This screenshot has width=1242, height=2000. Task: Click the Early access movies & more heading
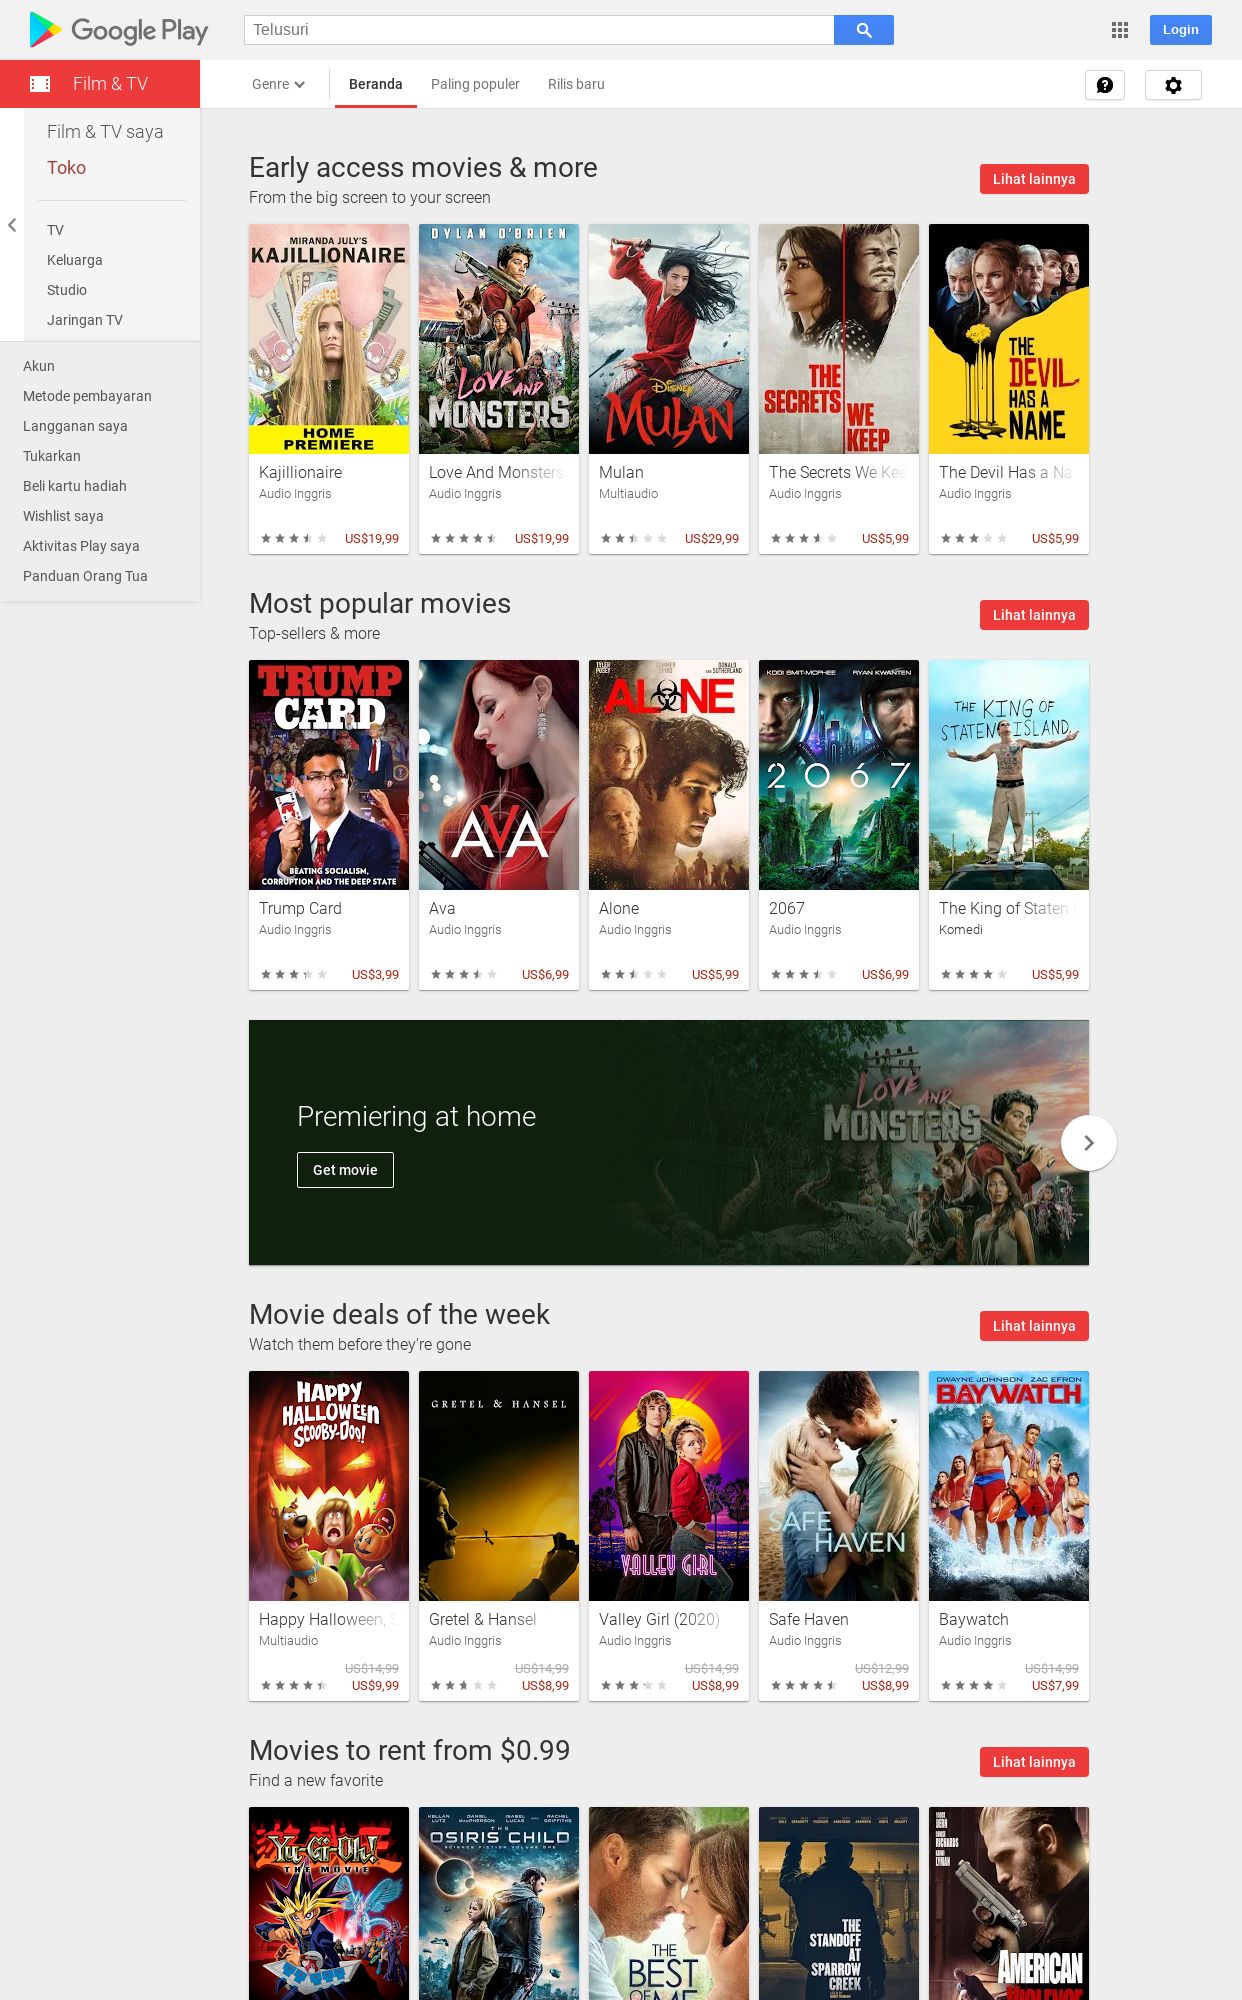[x=423, y=167]
